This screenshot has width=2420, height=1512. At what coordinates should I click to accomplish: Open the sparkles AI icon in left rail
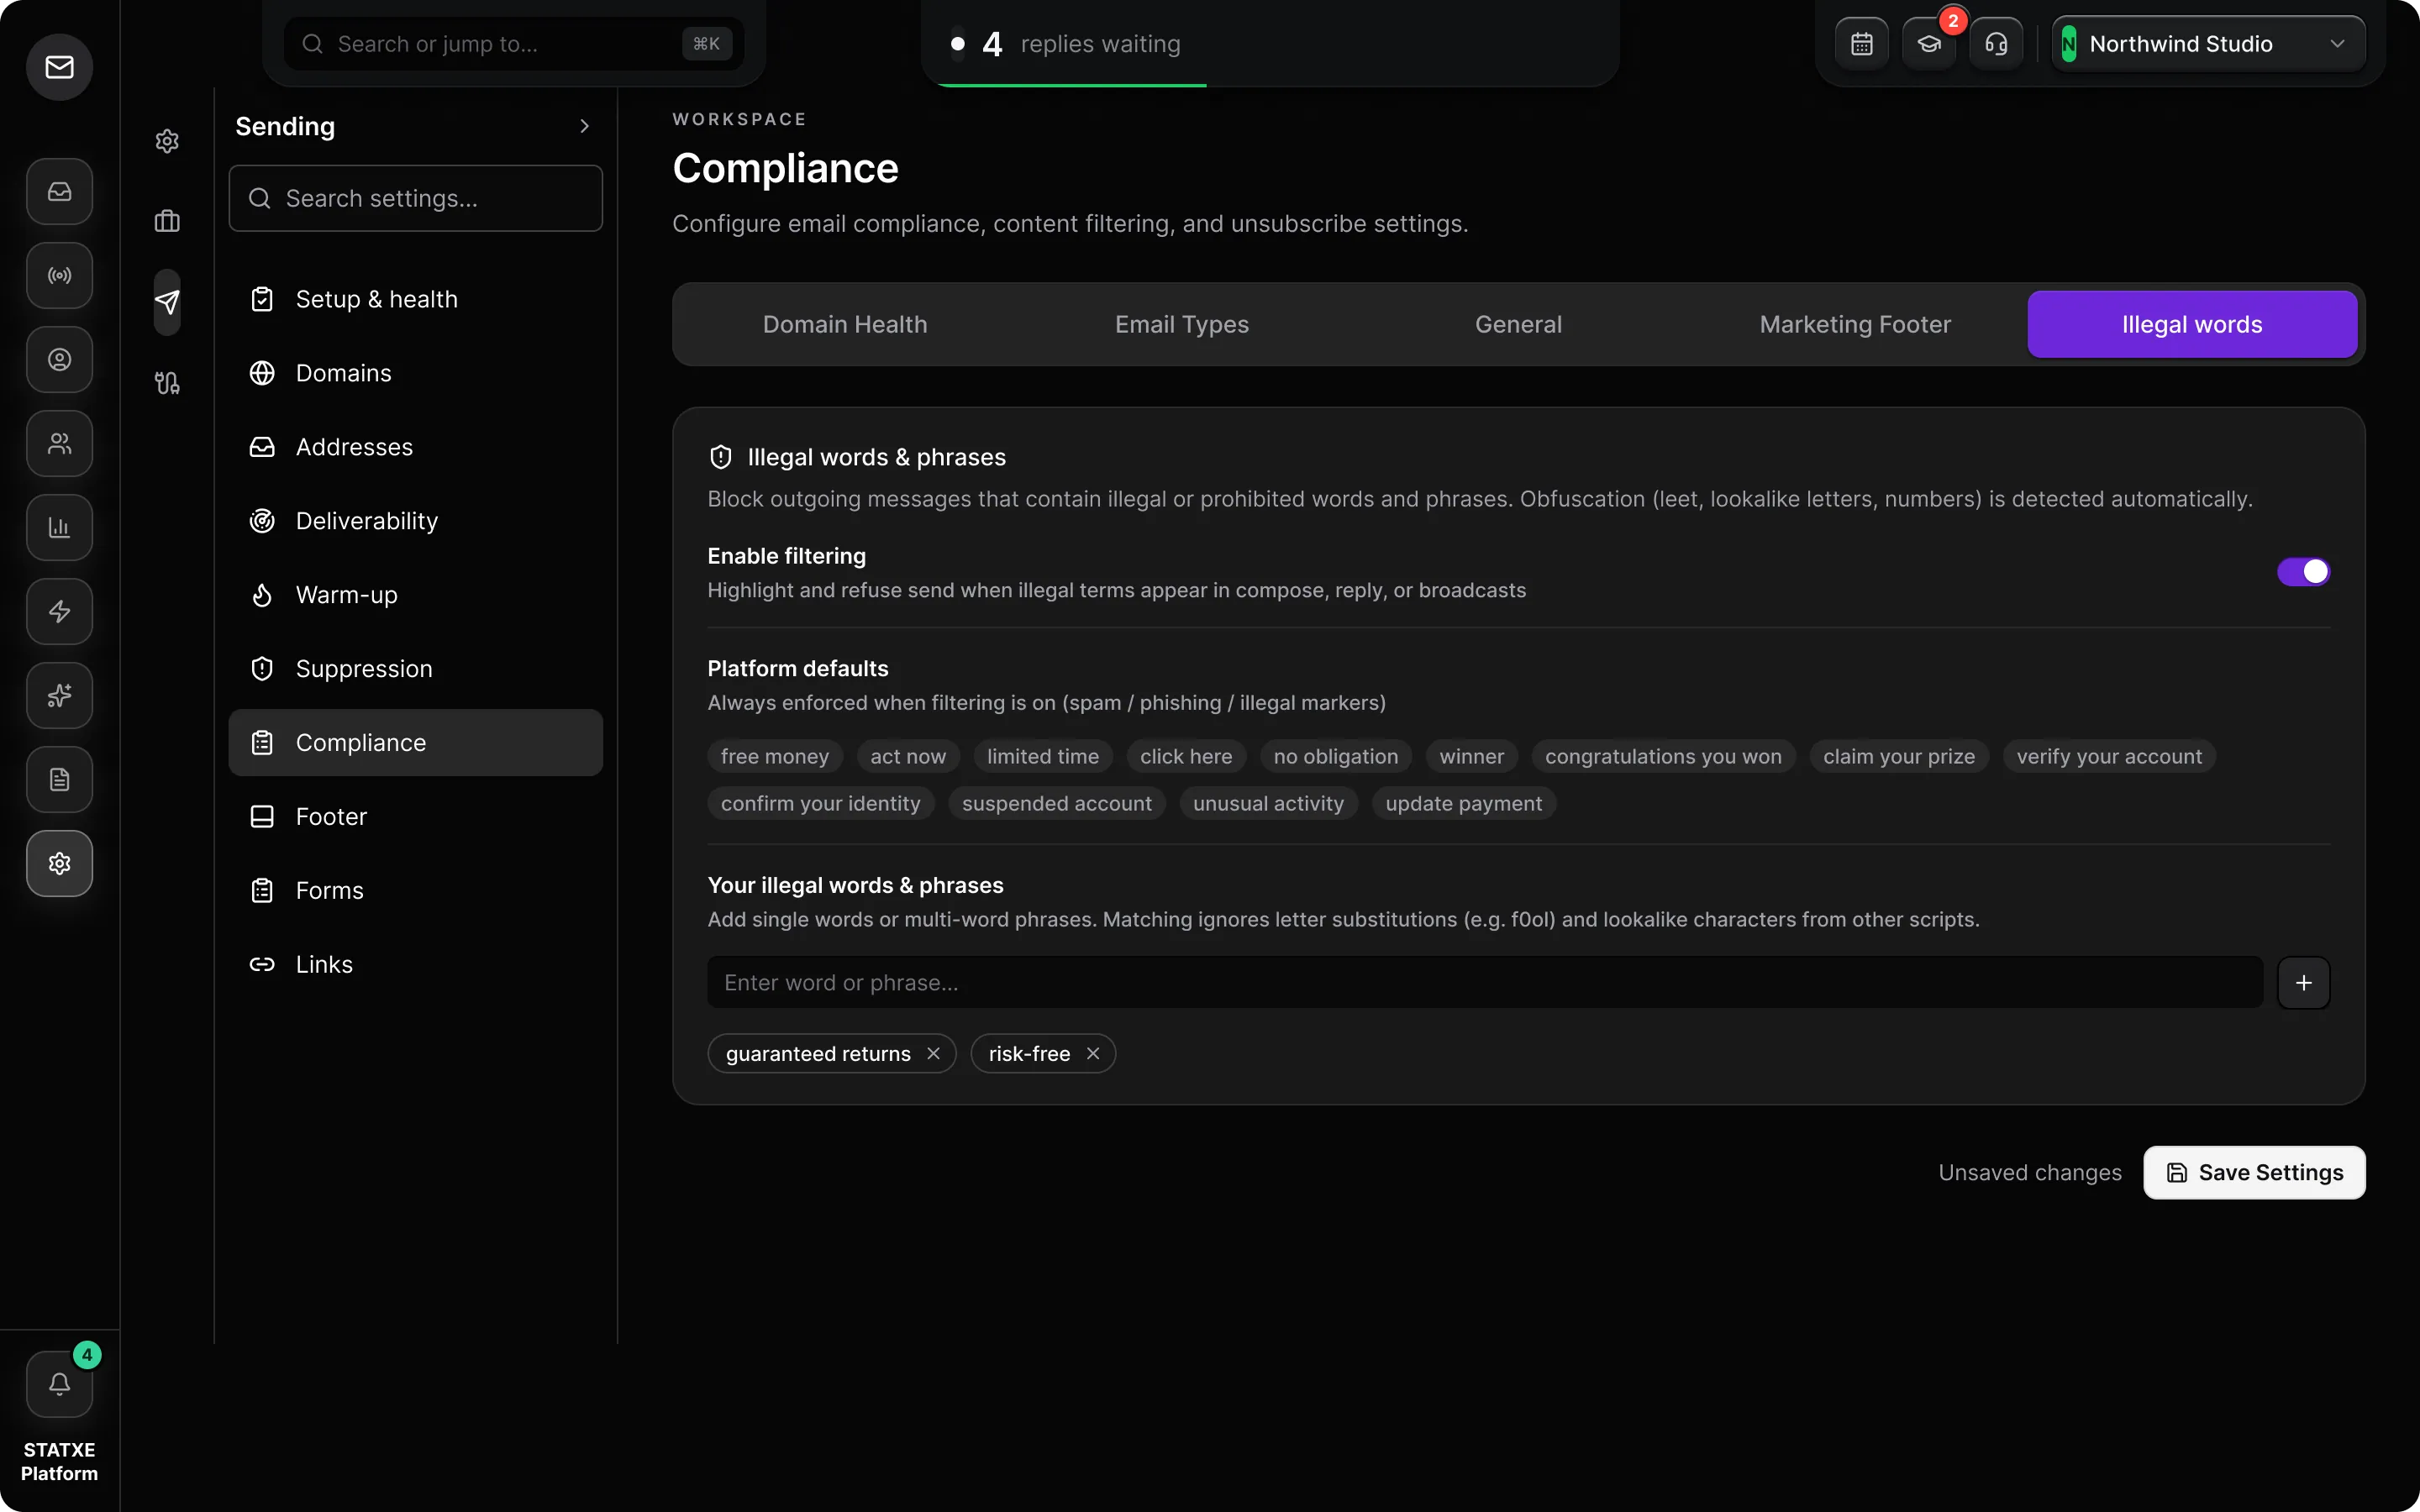[59, 695]
